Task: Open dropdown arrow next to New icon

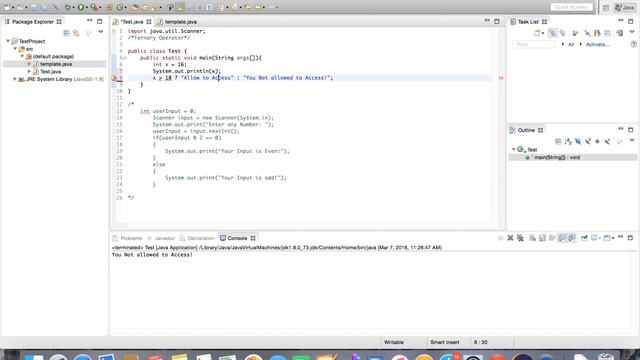Action: 13,7
